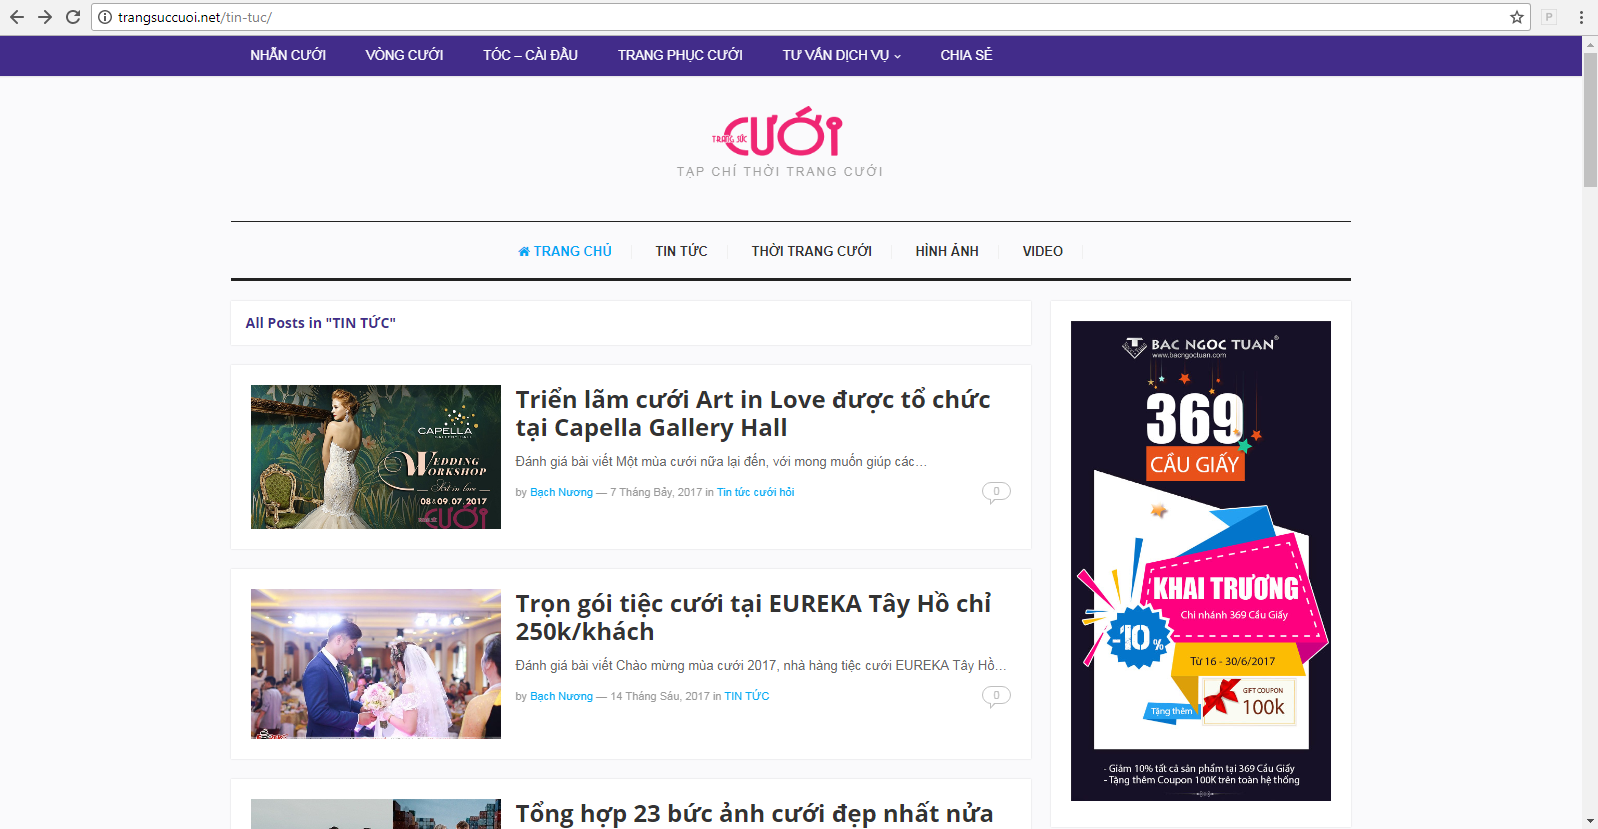The height and width of the screenshot is (829, 1598).
Task: Select the HÌNH ẢNH navigation tab
Action: [x=947, y=251]
